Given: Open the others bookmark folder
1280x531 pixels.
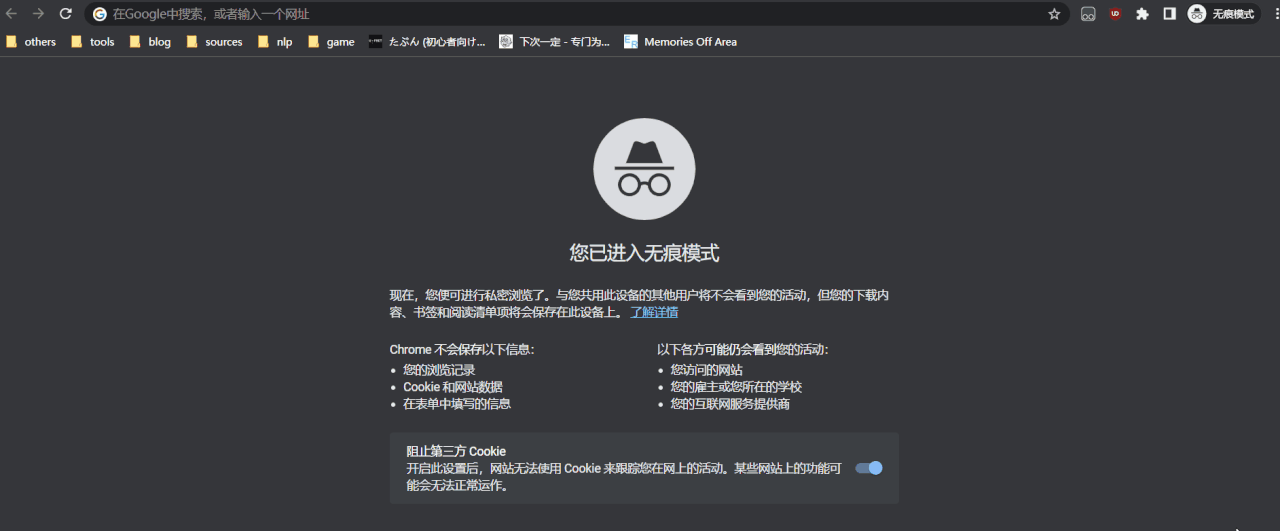Looking at the screenshot, I should (x=31, y=42).
